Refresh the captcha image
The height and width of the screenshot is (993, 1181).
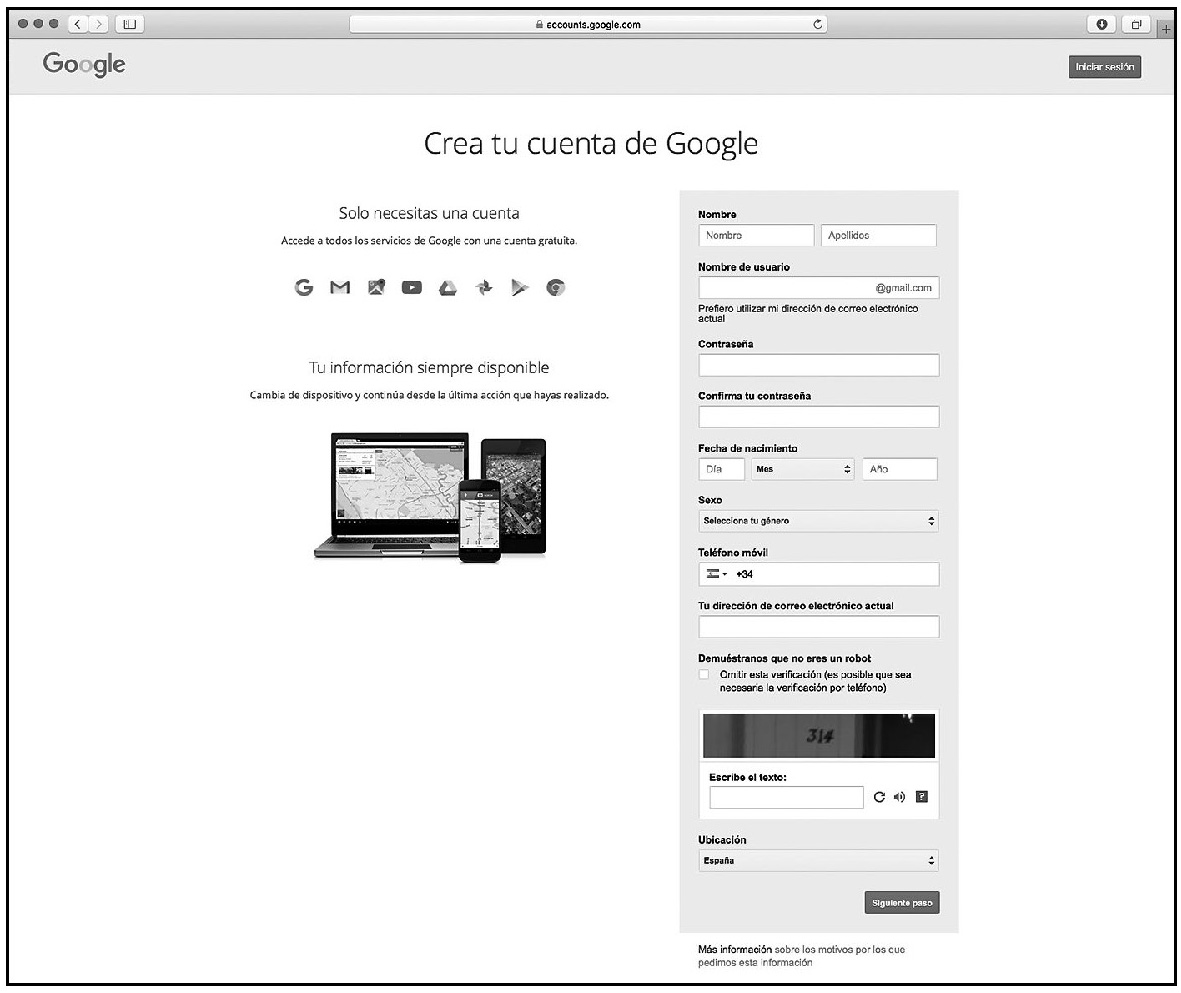[x=880, y=797]
